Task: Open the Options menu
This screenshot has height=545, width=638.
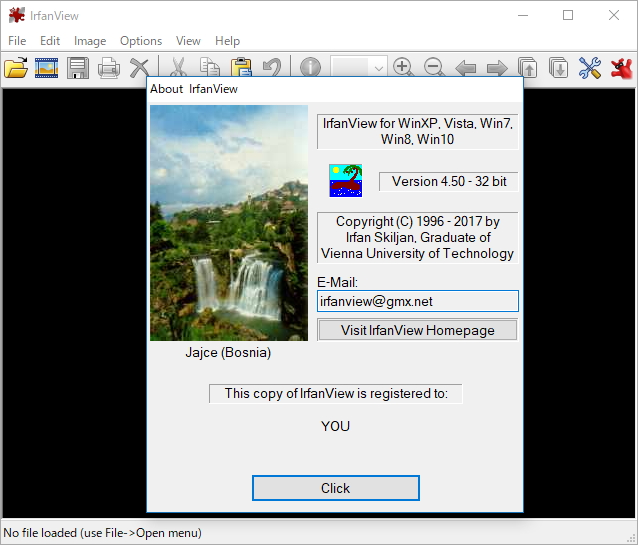Action: (x=141, y=41)
